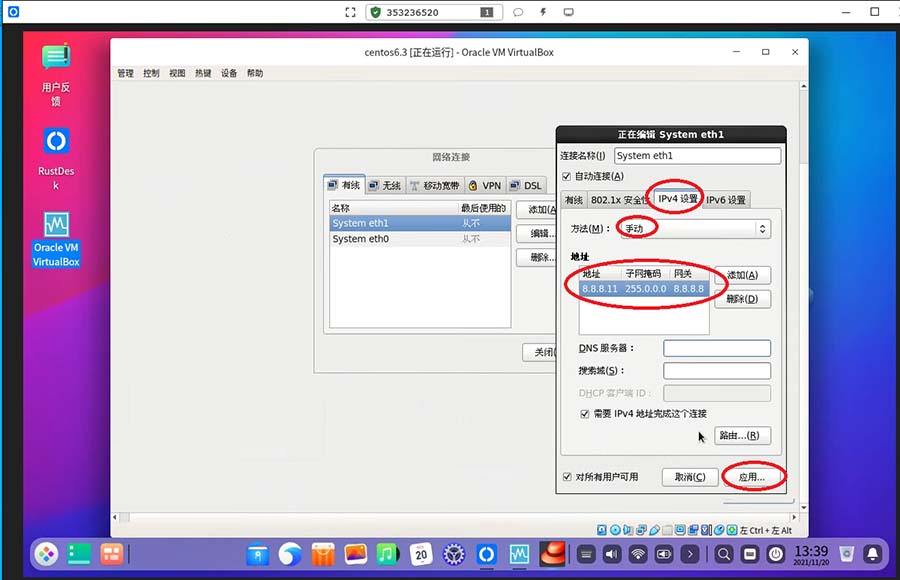Click the green shield icon beside 353236520
The image size is (900, 580).
[375, 12]
